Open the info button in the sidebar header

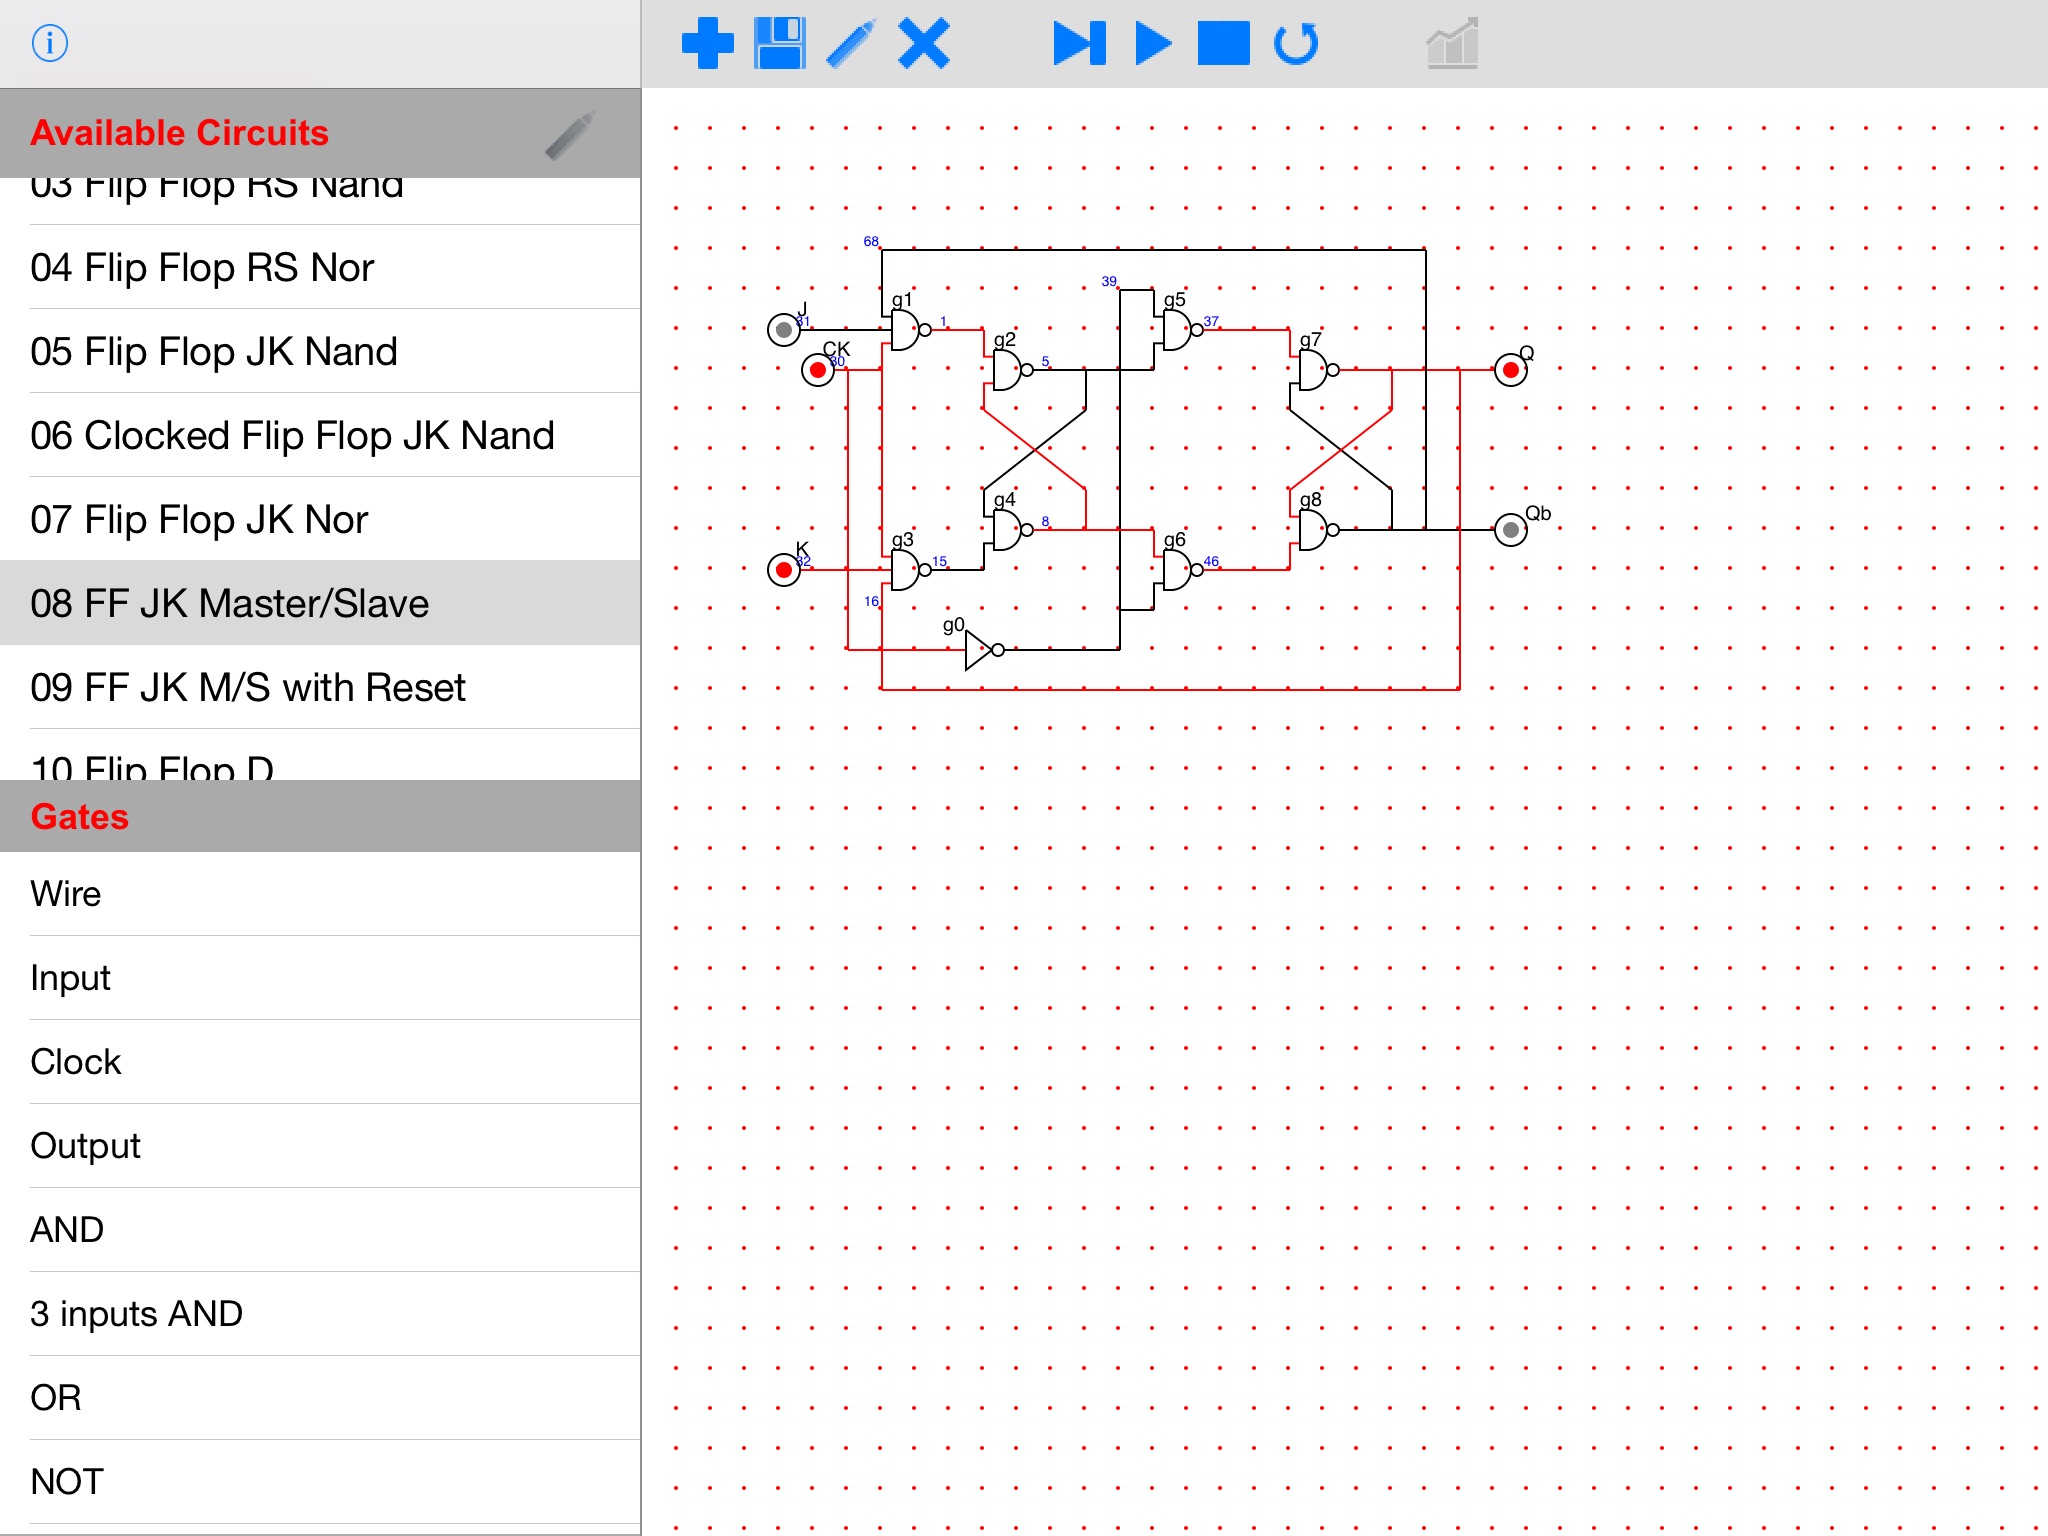point(49,43)
